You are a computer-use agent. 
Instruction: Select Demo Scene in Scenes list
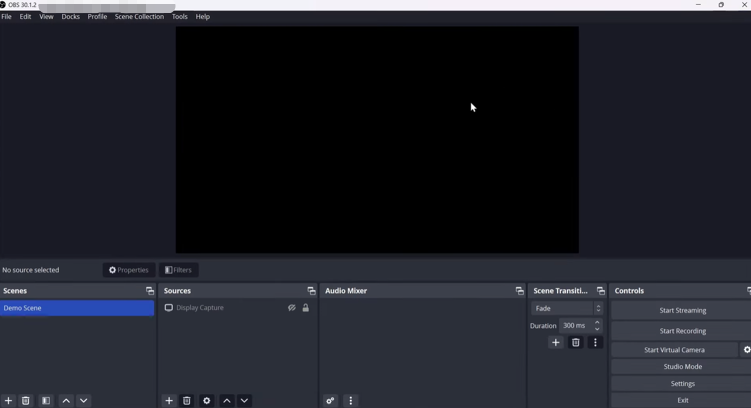77,308
